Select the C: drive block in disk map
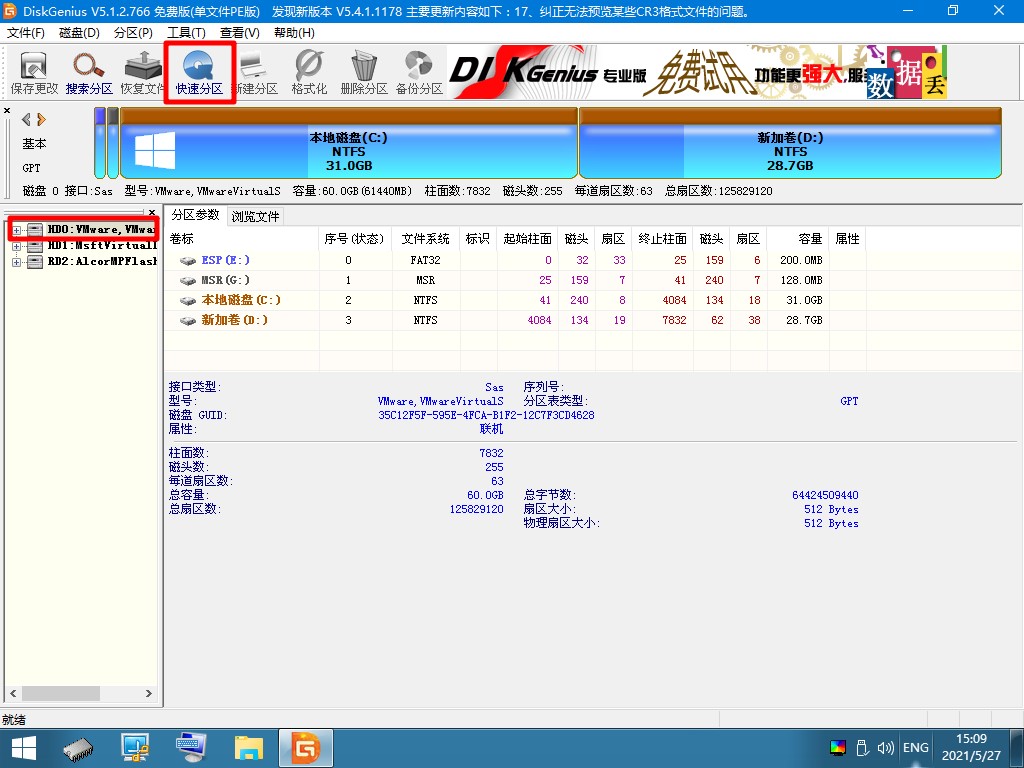The image size is (1024, 768). [349, 143]
